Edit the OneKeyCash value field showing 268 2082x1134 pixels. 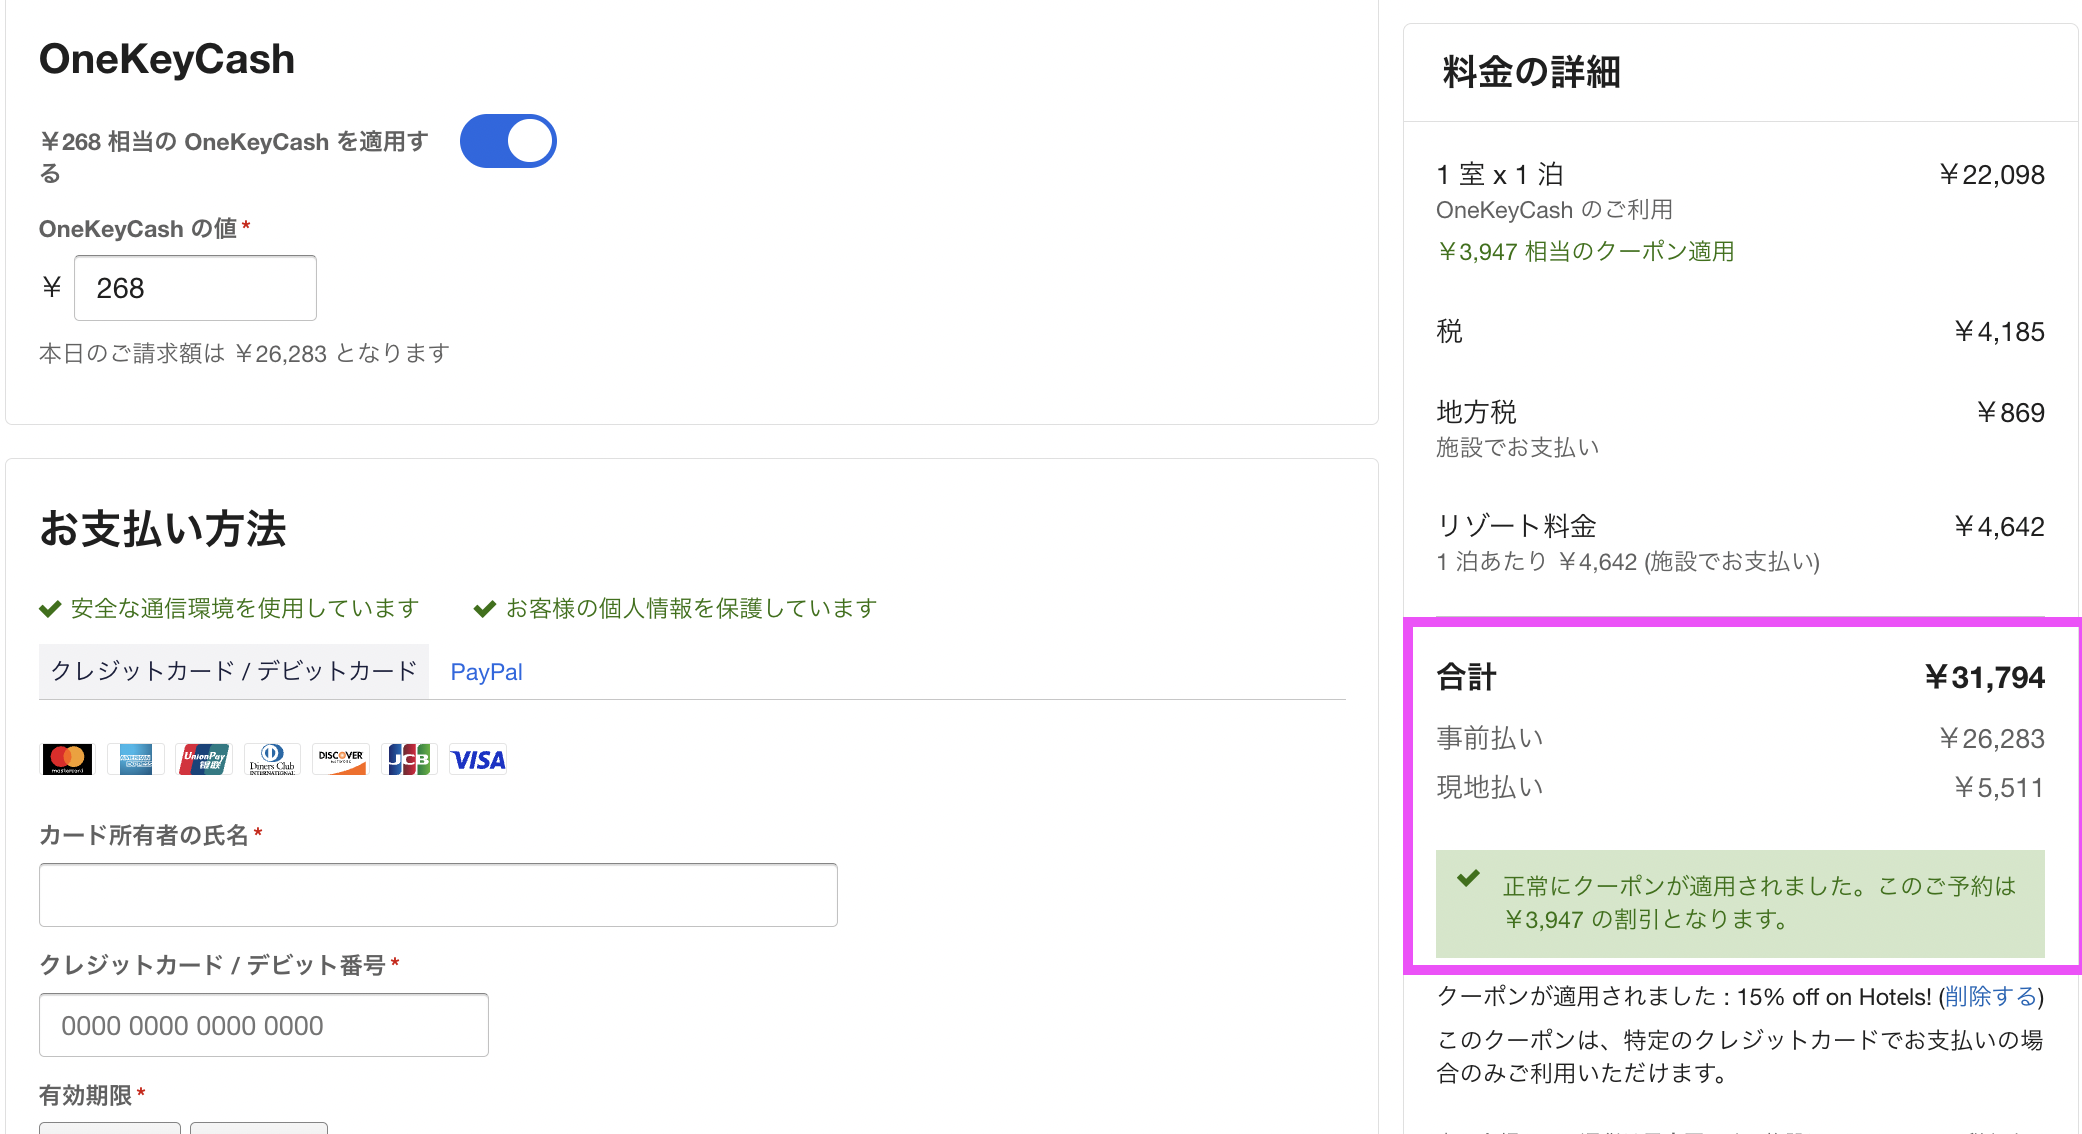click(195, 288)
